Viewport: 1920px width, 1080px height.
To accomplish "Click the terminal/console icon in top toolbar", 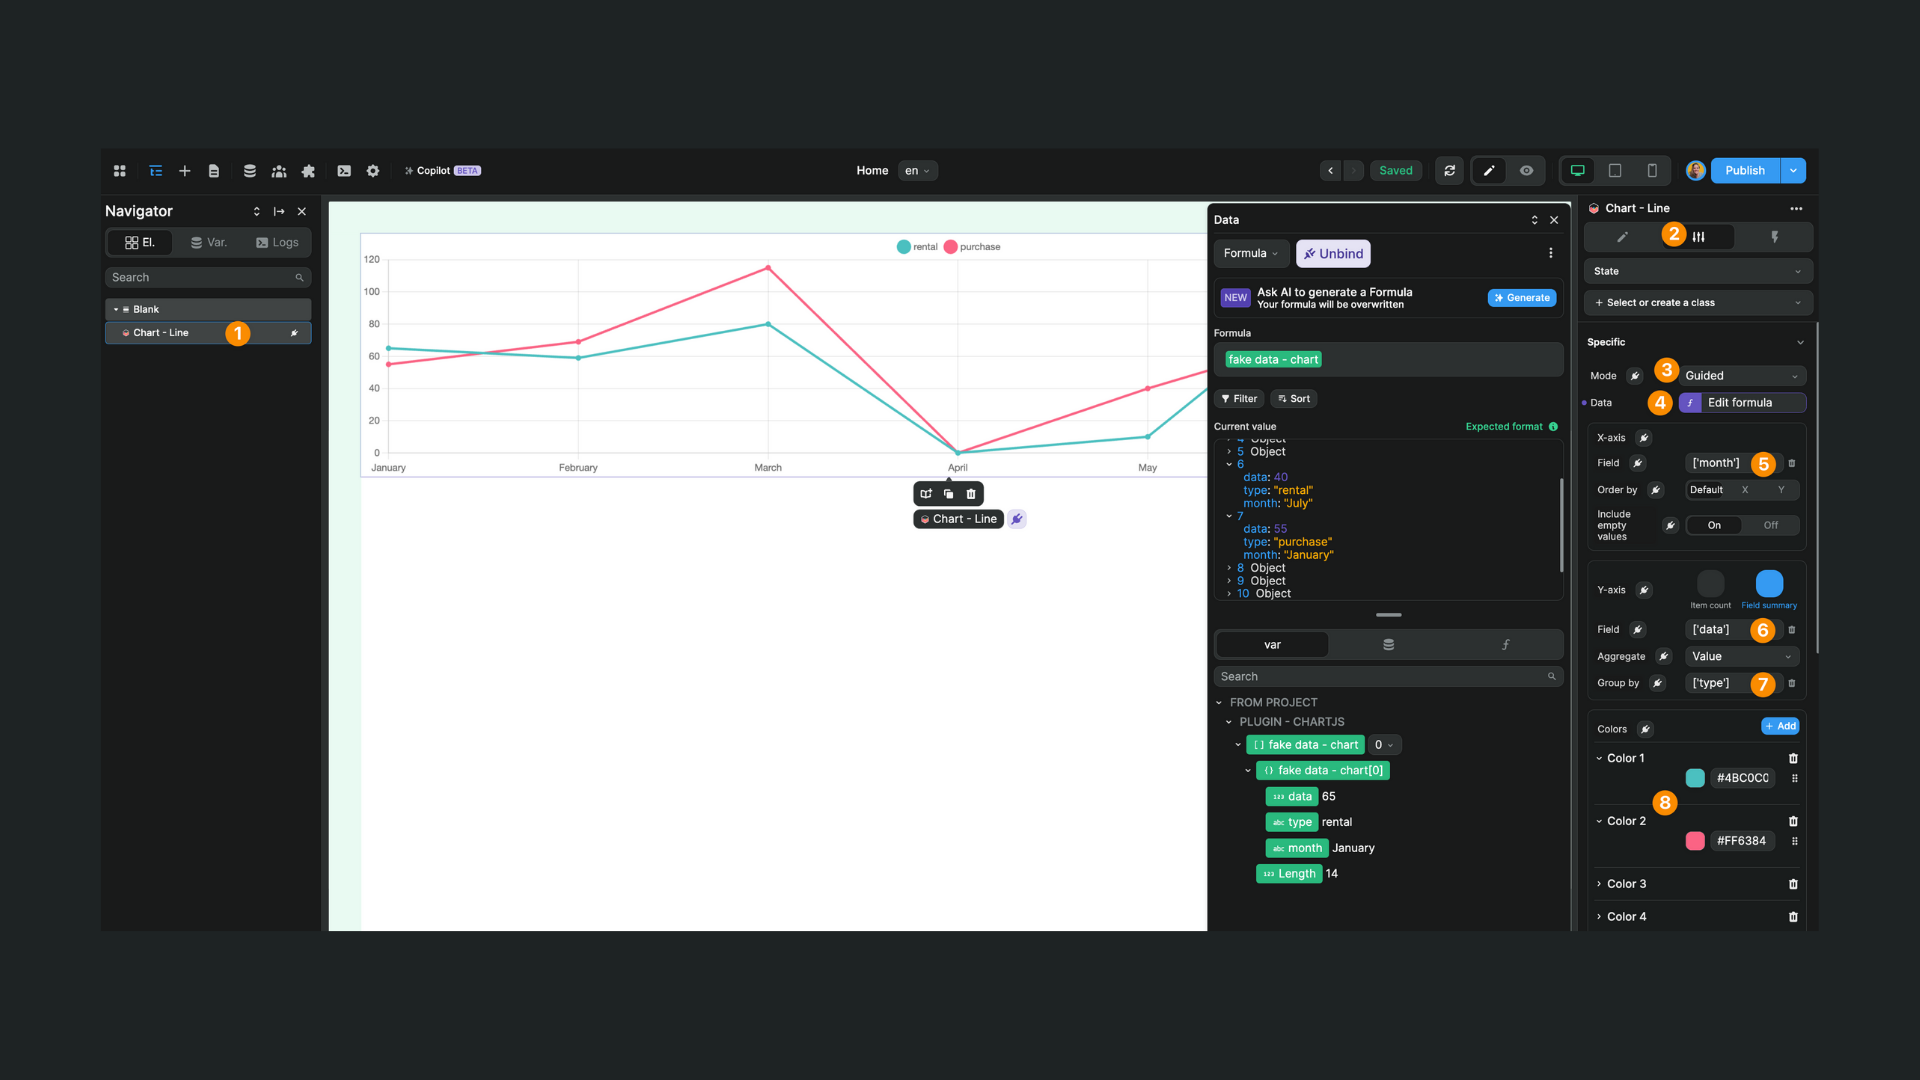I will (x=344, y=170).
